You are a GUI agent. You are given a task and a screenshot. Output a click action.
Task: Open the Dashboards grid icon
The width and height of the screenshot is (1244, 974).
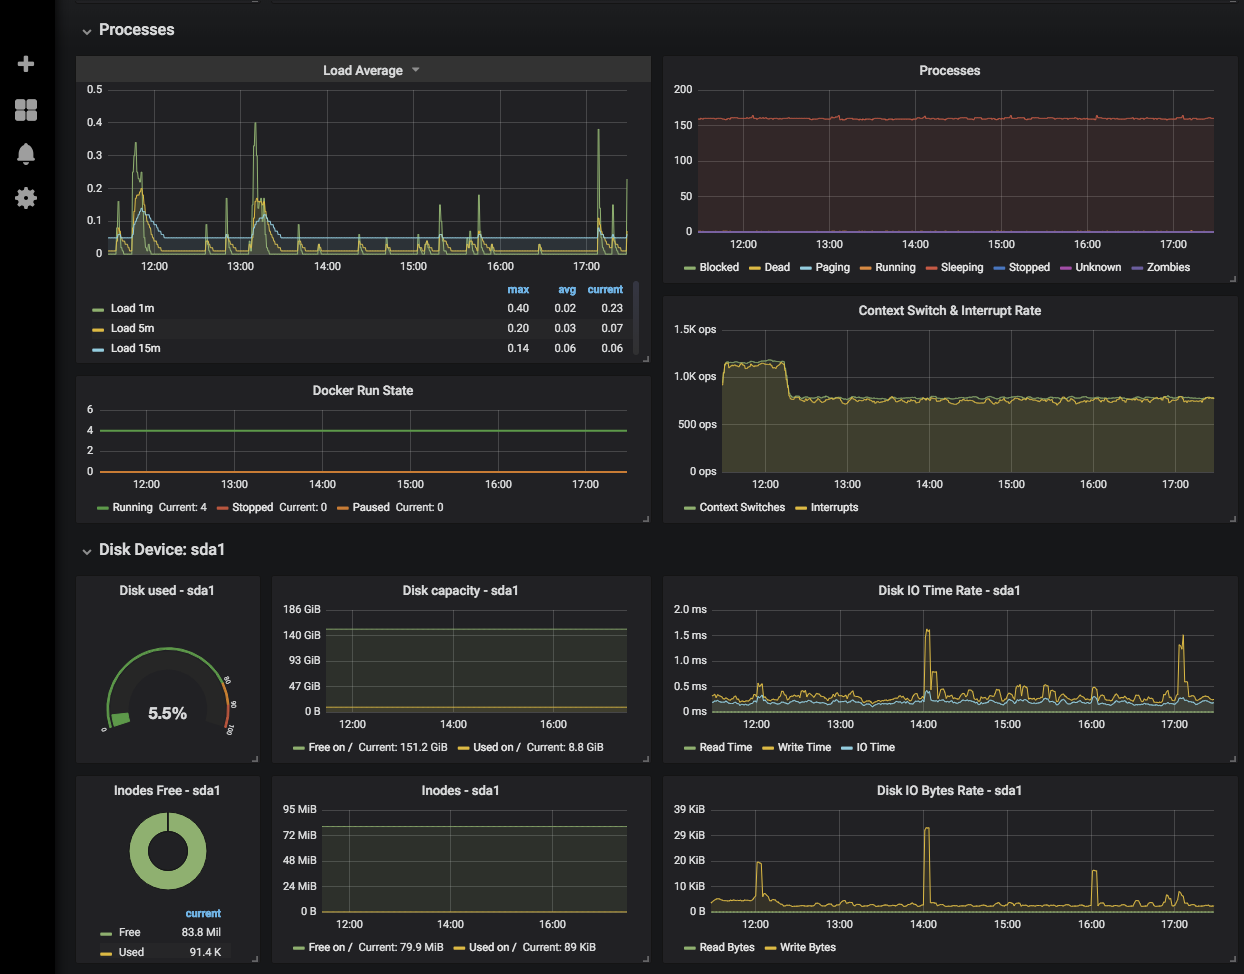point(26,110)
